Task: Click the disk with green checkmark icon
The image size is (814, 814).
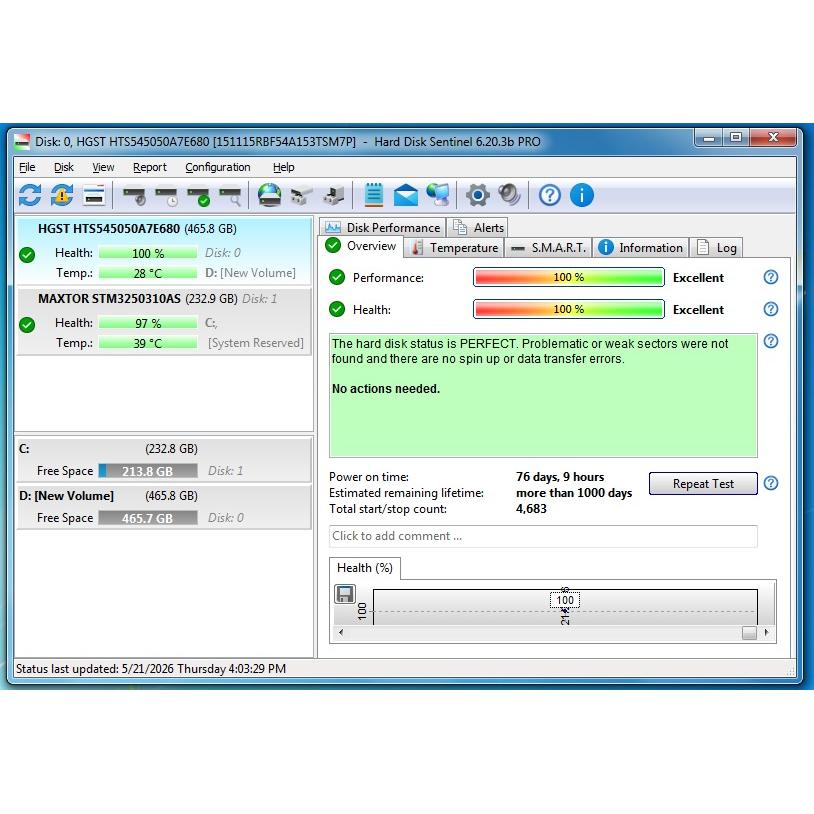Action: pyautogui.click(x=199, y=197)
